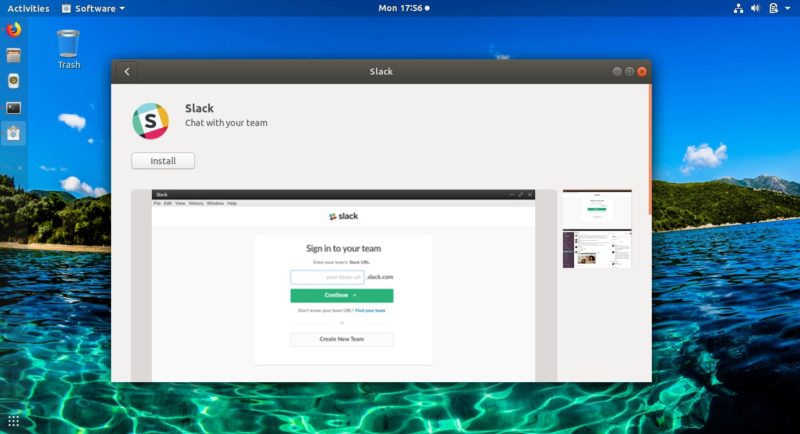Image resolution: width=800 pixels, height=434 pixels.
Task: Open Firefox from the dock
Action: point(13,30)
